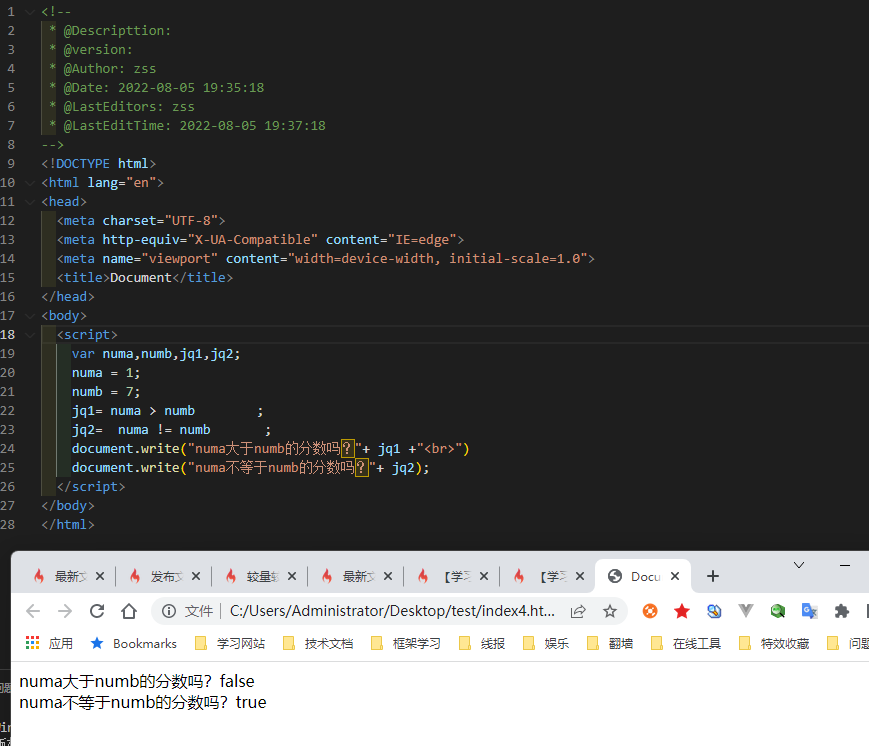Viewport: 869px width, 746px height.
Task: Open the 在线工具 bookmark folder
Action: (686, 643)
